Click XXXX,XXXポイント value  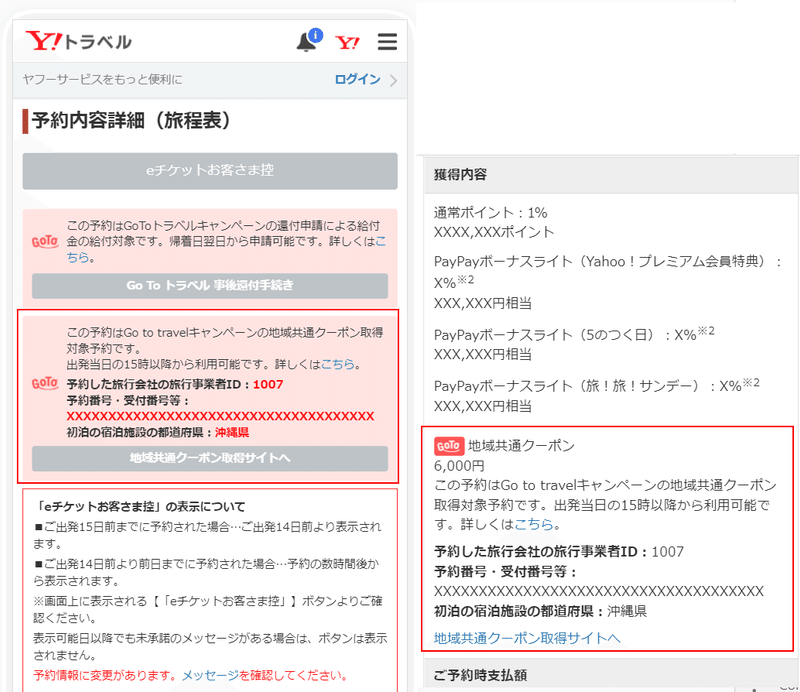click(494, 232)
